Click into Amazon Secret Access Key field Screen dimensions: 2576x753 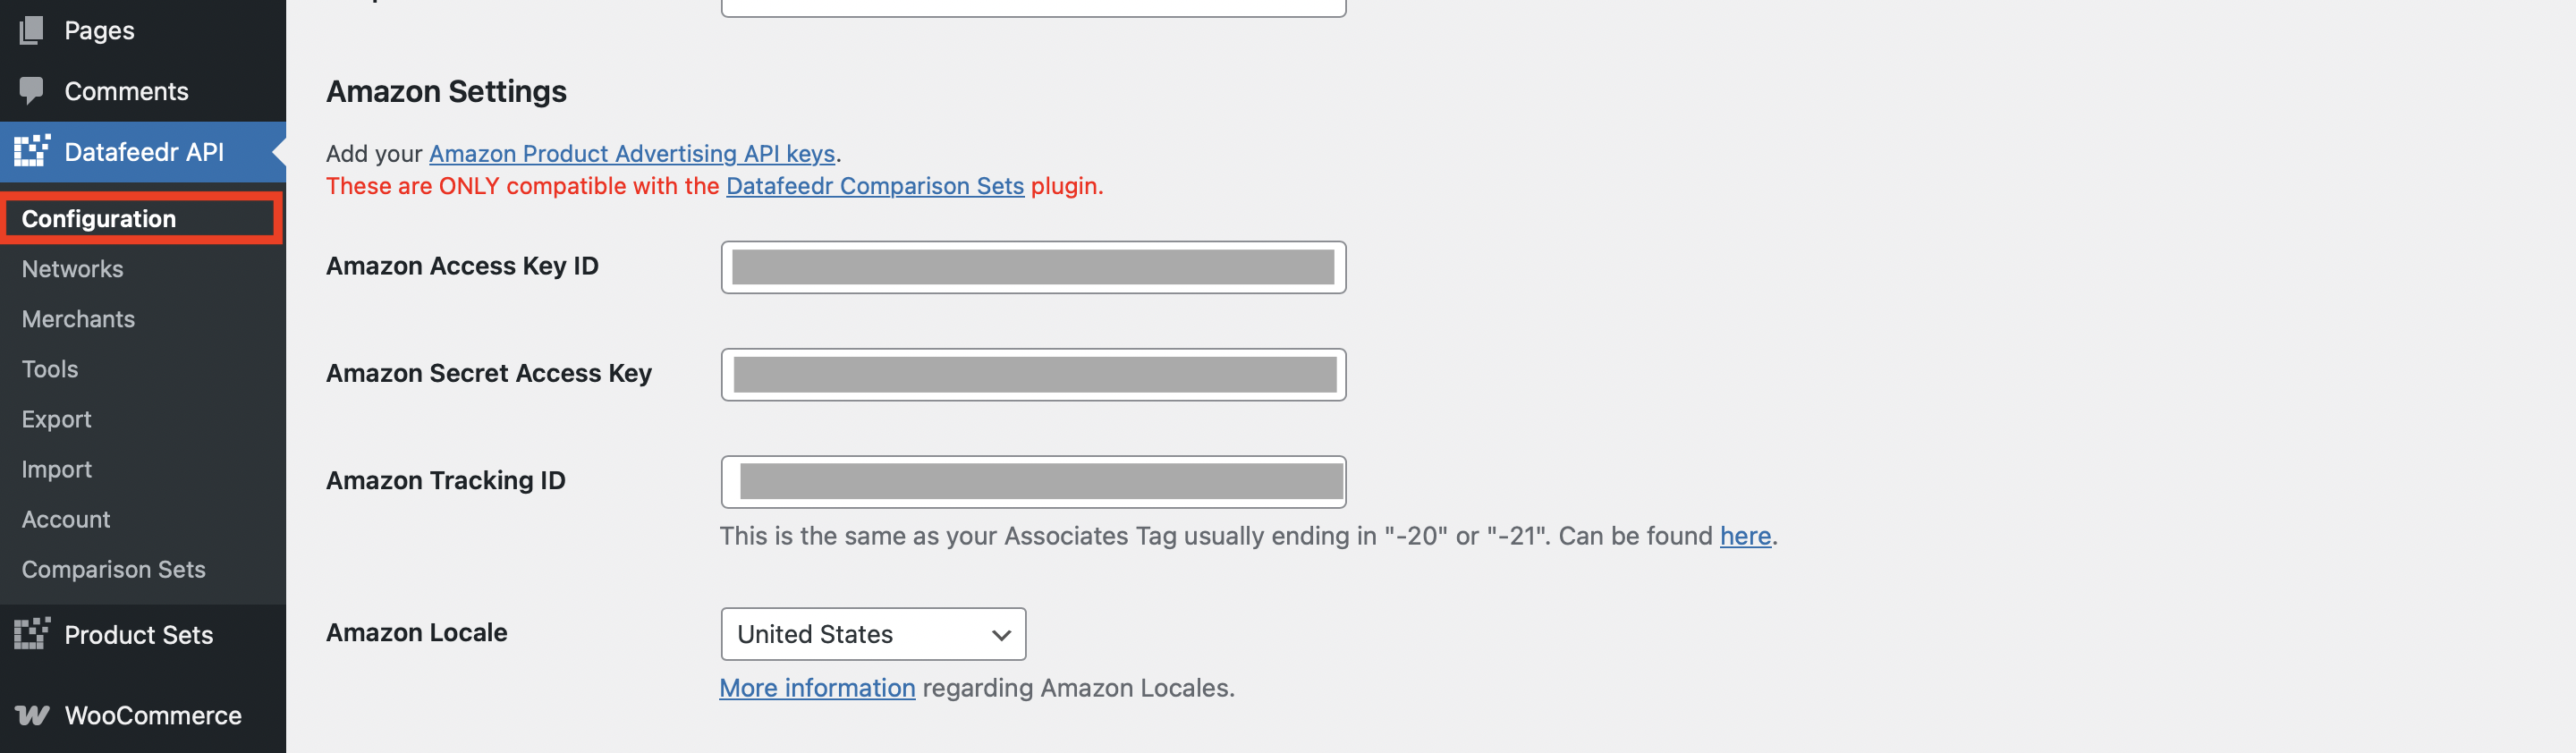[x=1033, y=374]
